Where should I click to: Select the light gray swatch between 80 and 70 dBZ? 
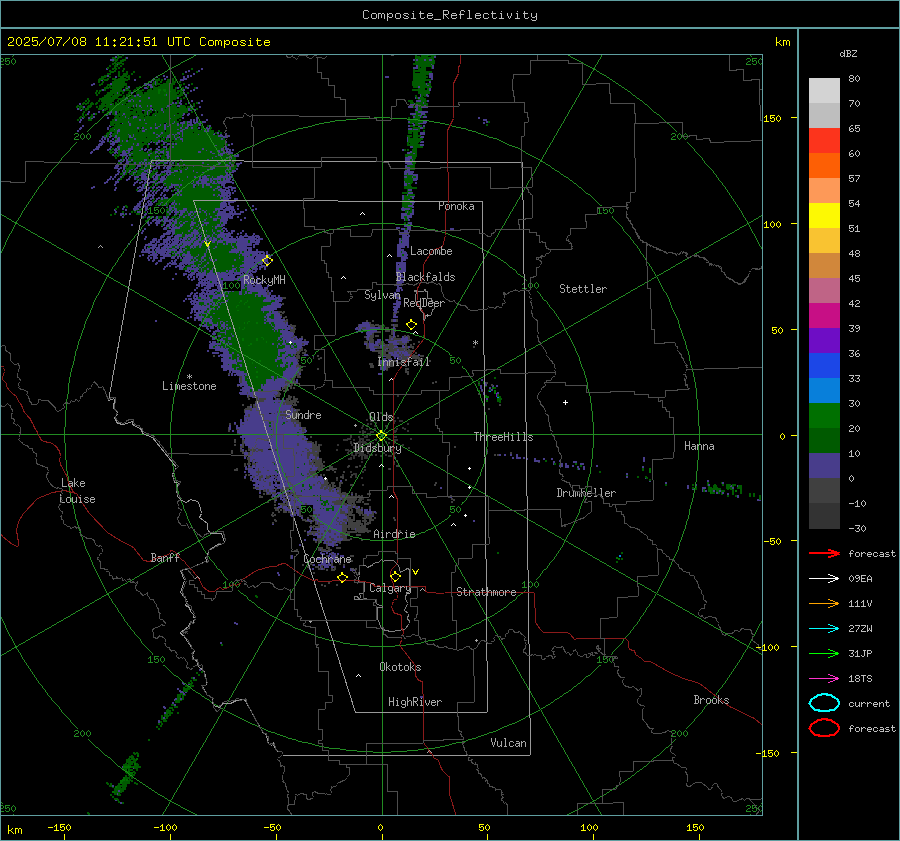[824, 91]
